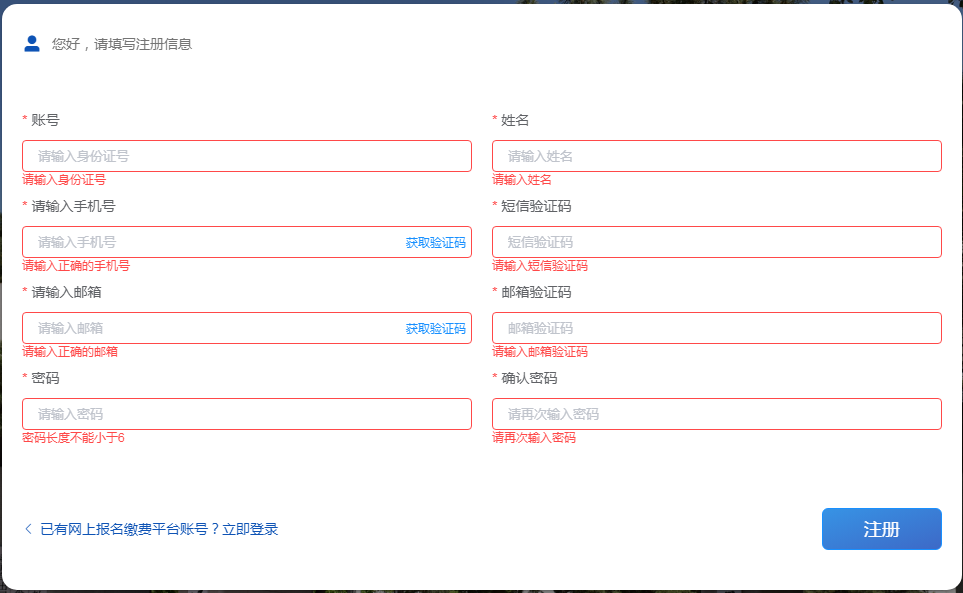Request verification code for email
This screenshot has height=593, width=963.
coord(435,329)
